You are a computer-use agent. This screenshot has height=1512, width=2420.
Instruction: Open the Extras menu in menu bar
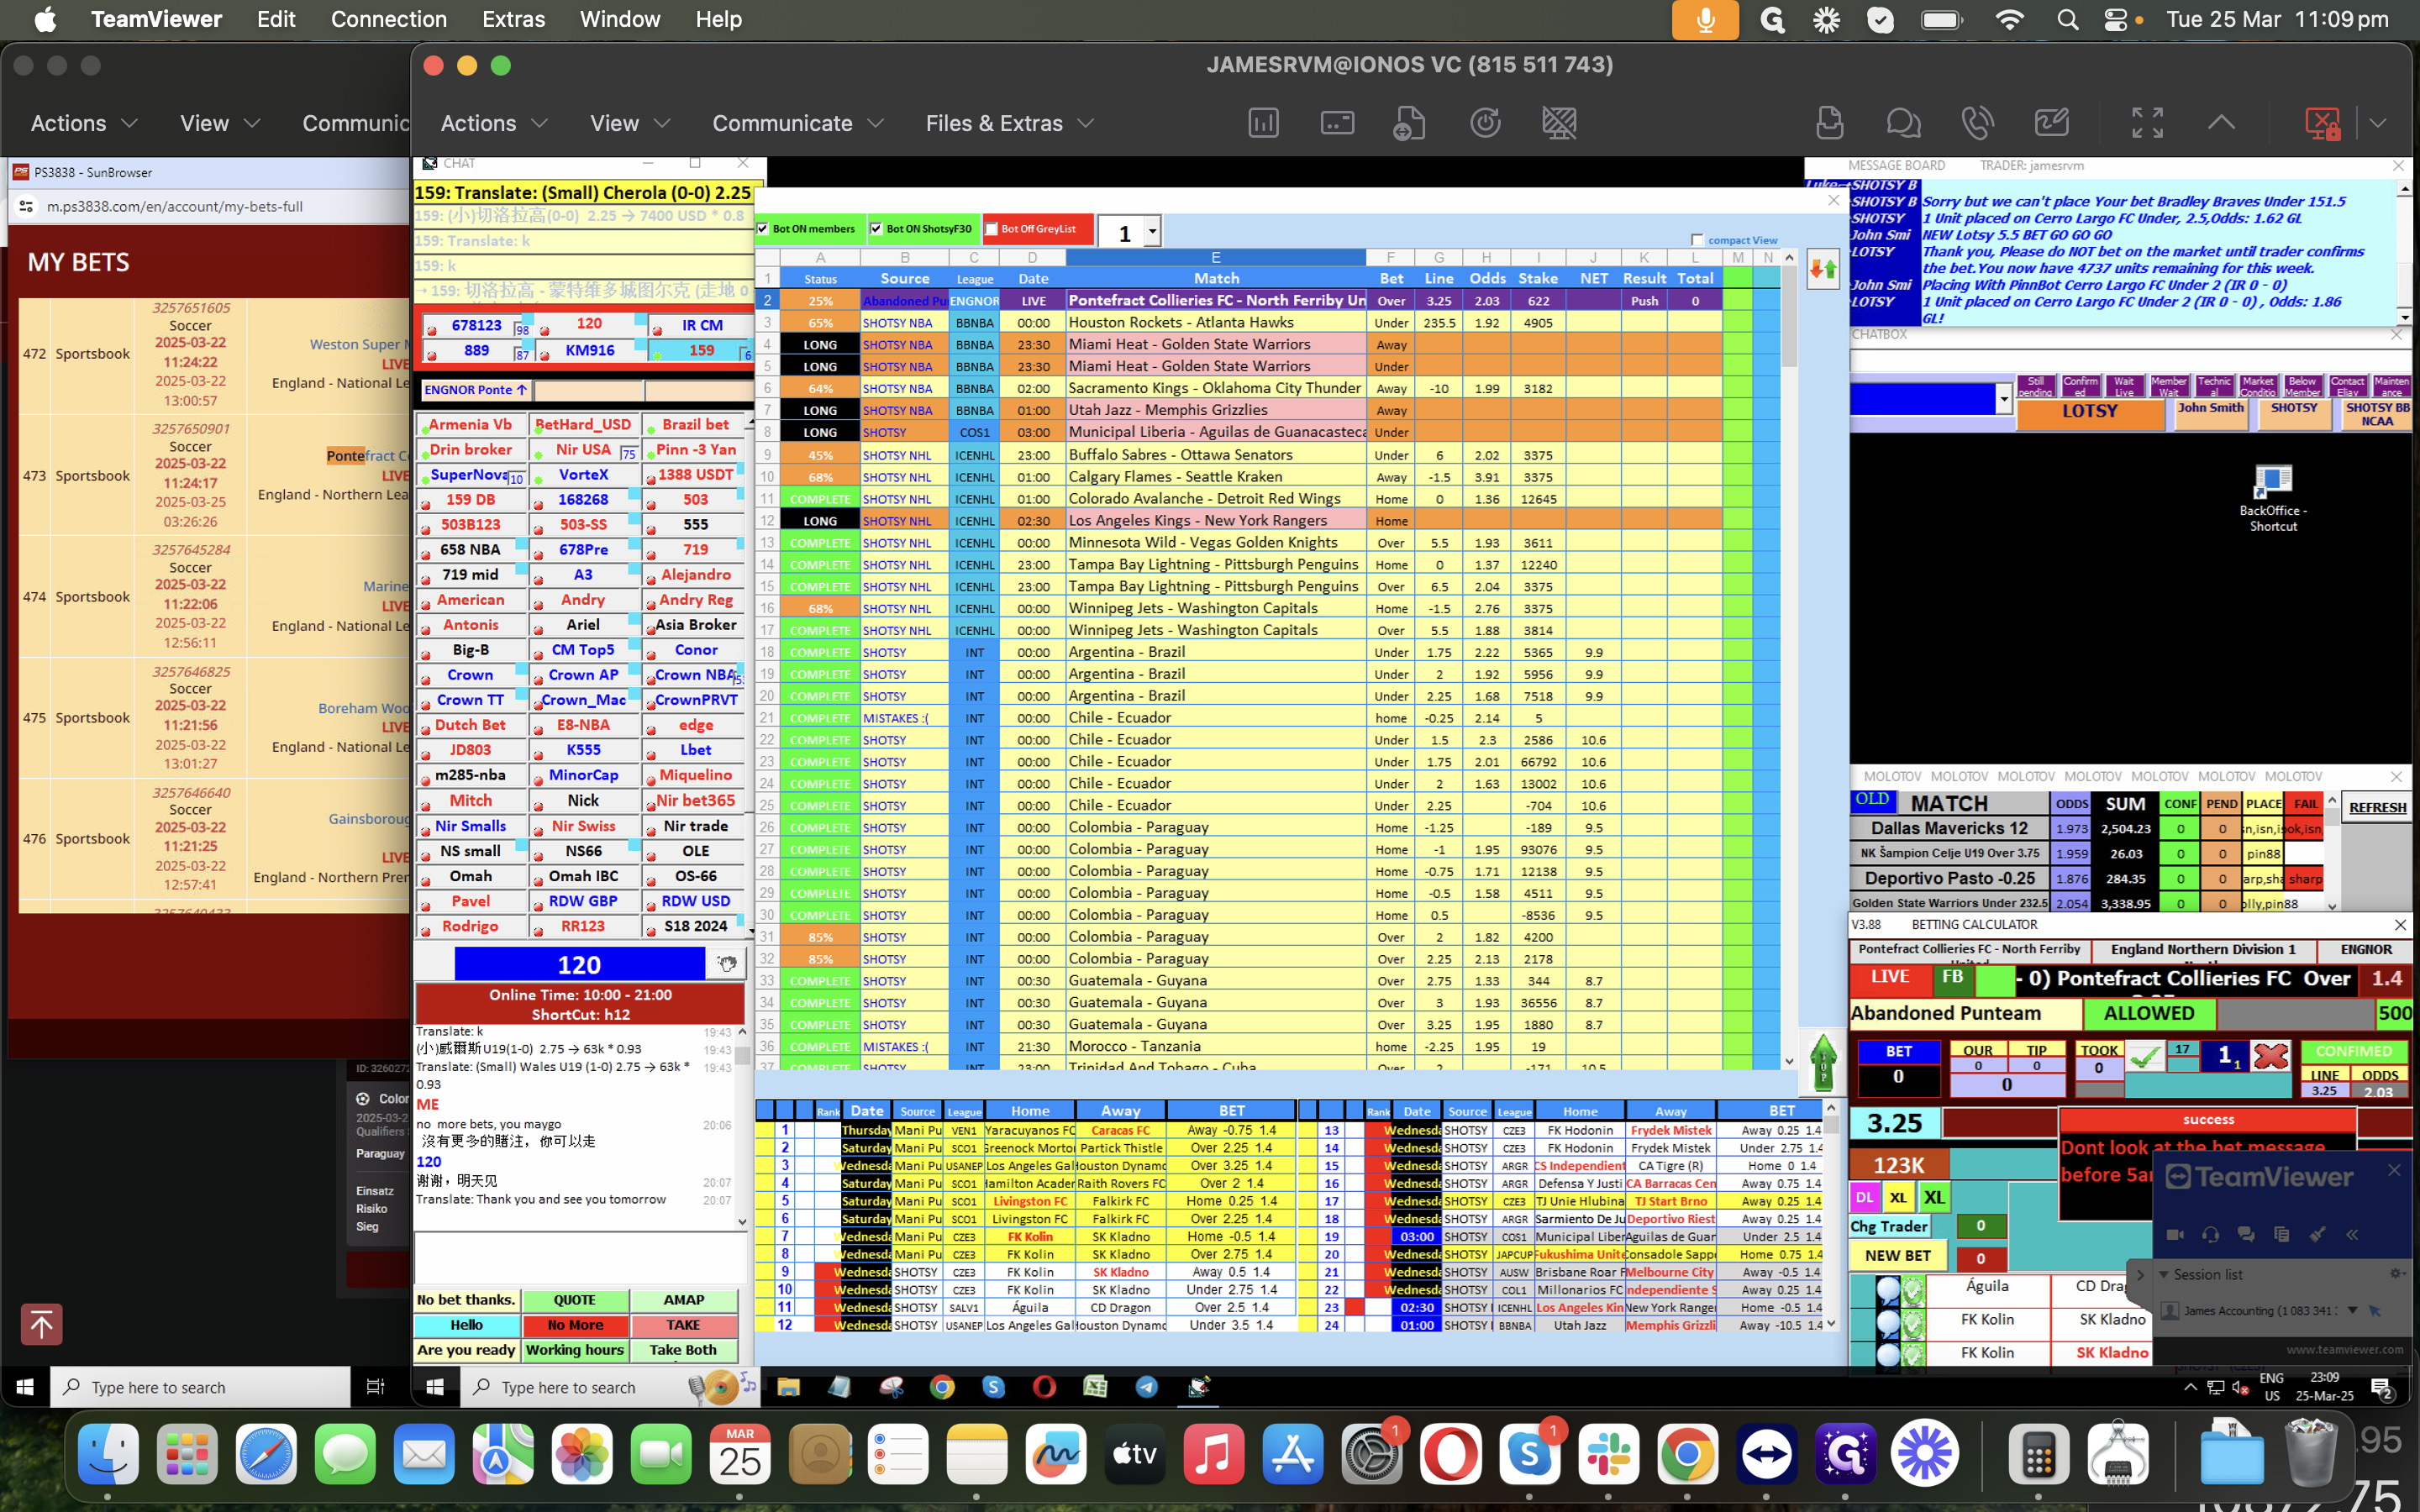[513, 19]
